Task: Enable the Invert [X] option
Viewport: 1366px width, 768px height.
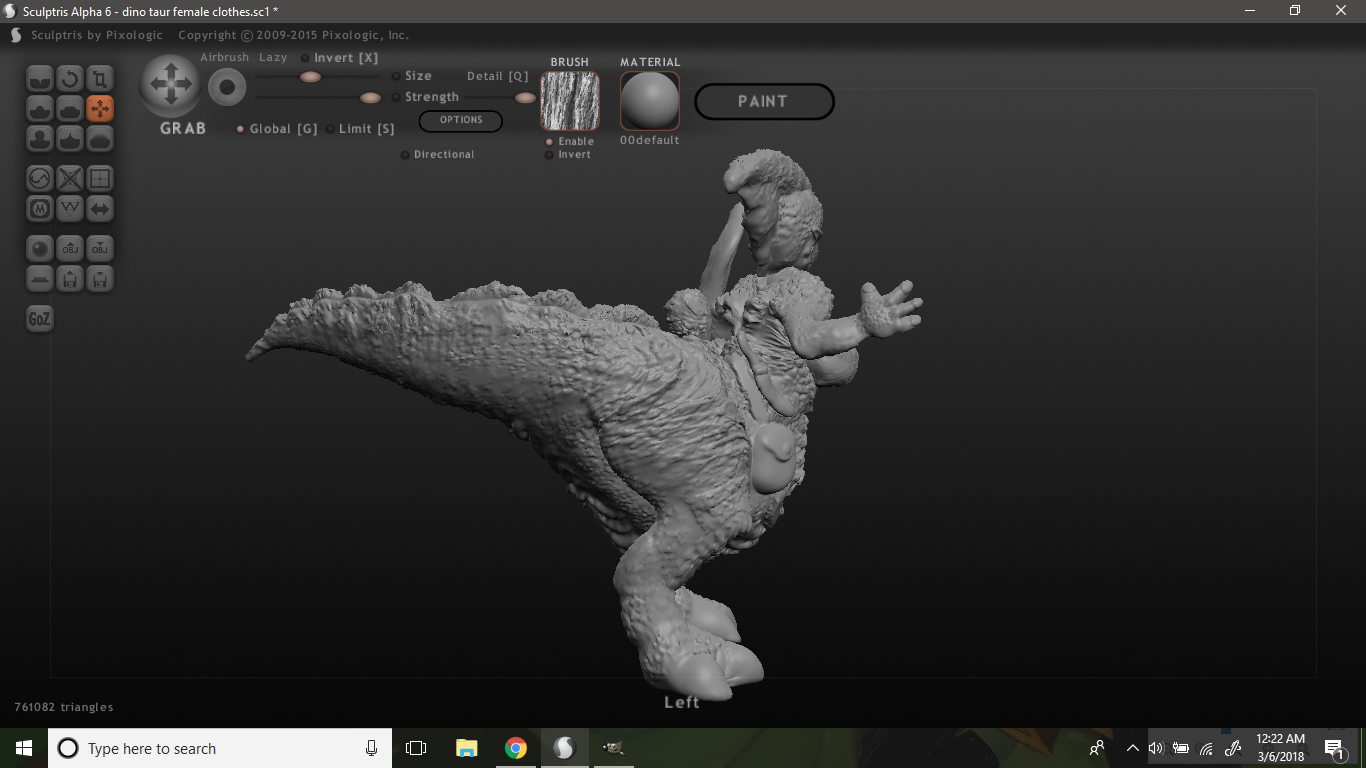Action: [x=306, y=58]
